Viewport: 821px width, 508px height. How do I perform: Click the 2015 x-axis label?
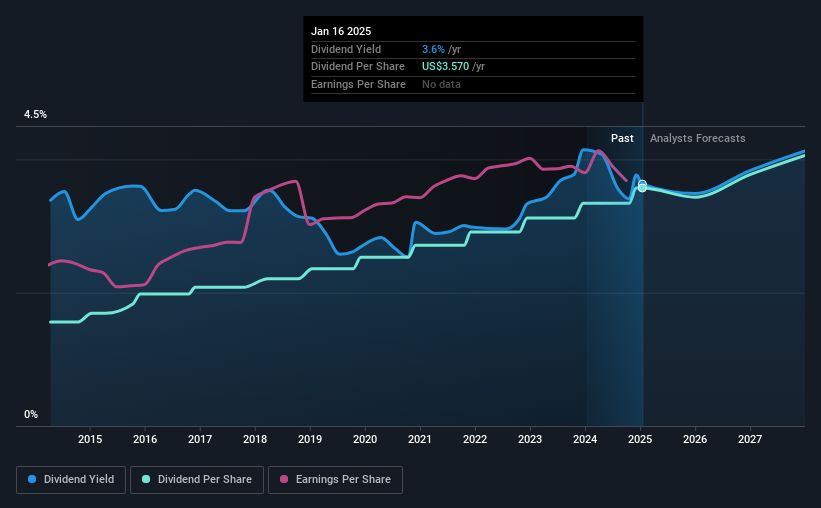coord(90,439)
